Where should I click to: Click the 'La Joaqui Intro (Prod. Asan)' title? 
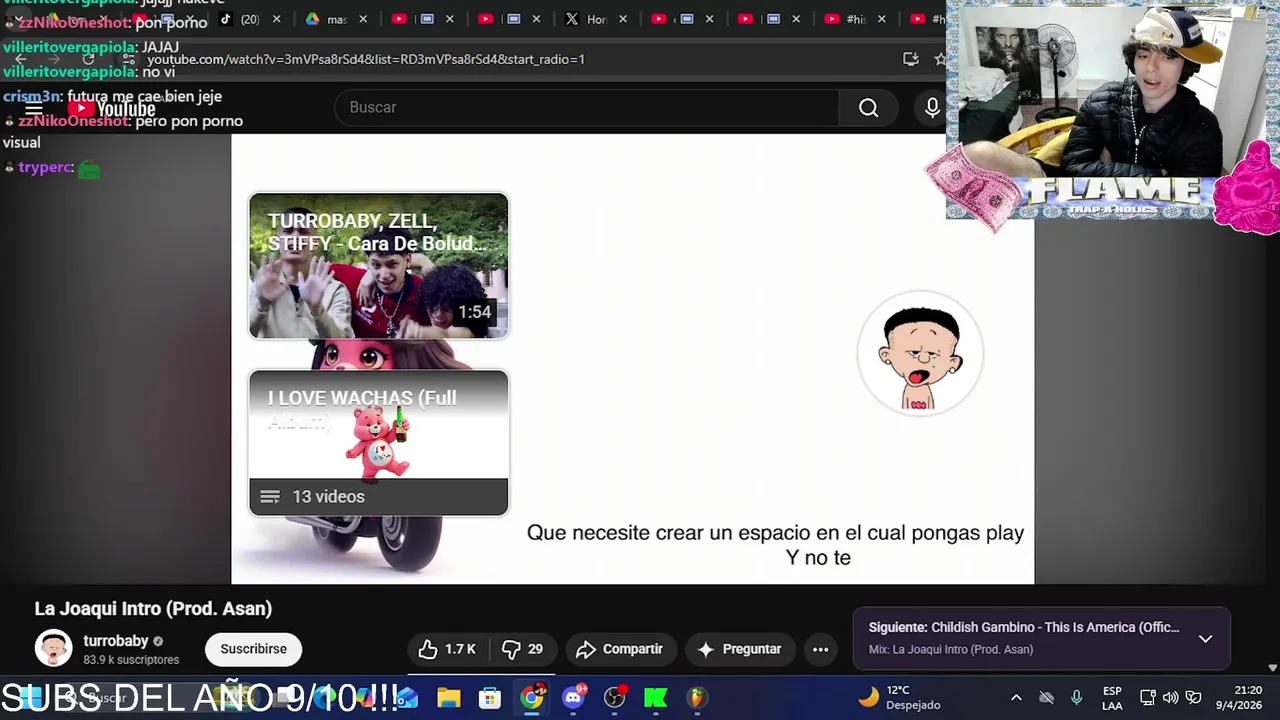153,608
